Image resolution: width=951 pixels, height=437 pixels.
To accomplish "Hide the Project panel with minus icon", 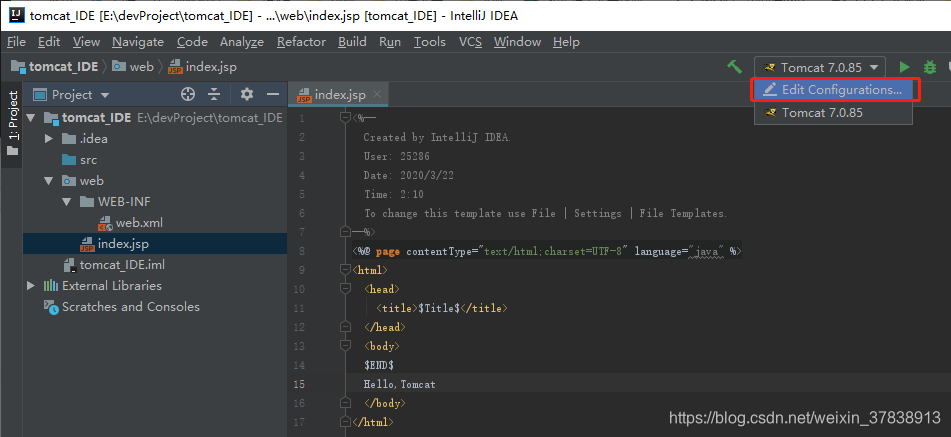I will point(273,95).
